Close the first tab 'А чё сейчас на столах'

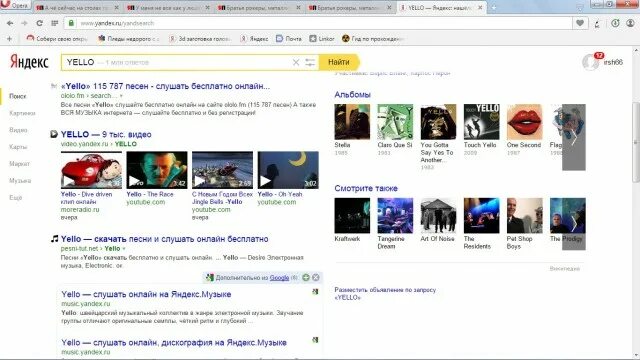click(117, 7)
